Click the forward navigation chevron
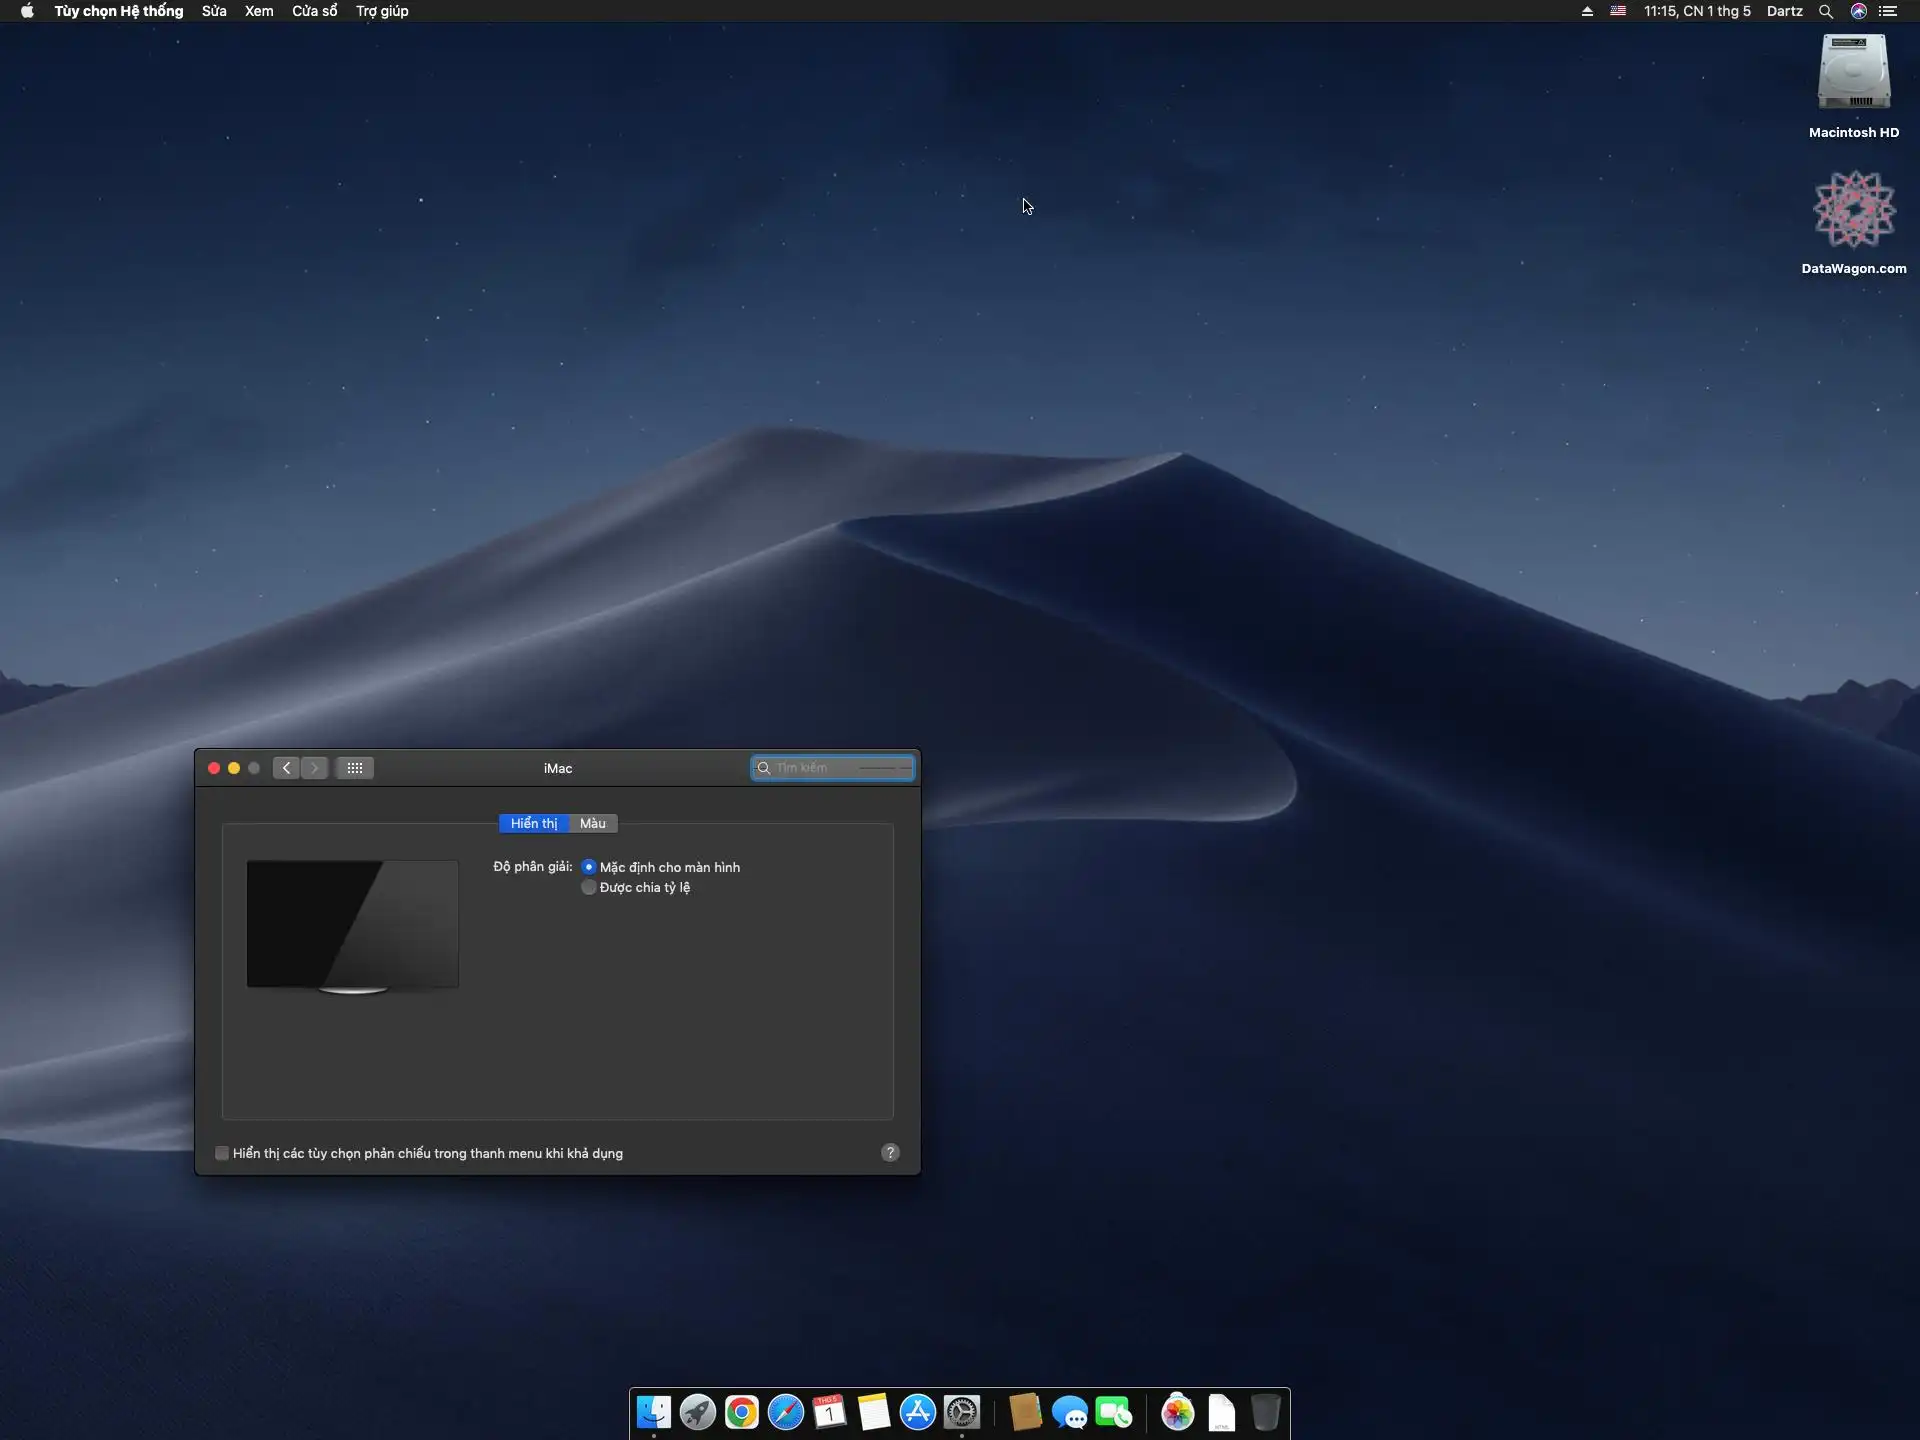 click(314, 768)
